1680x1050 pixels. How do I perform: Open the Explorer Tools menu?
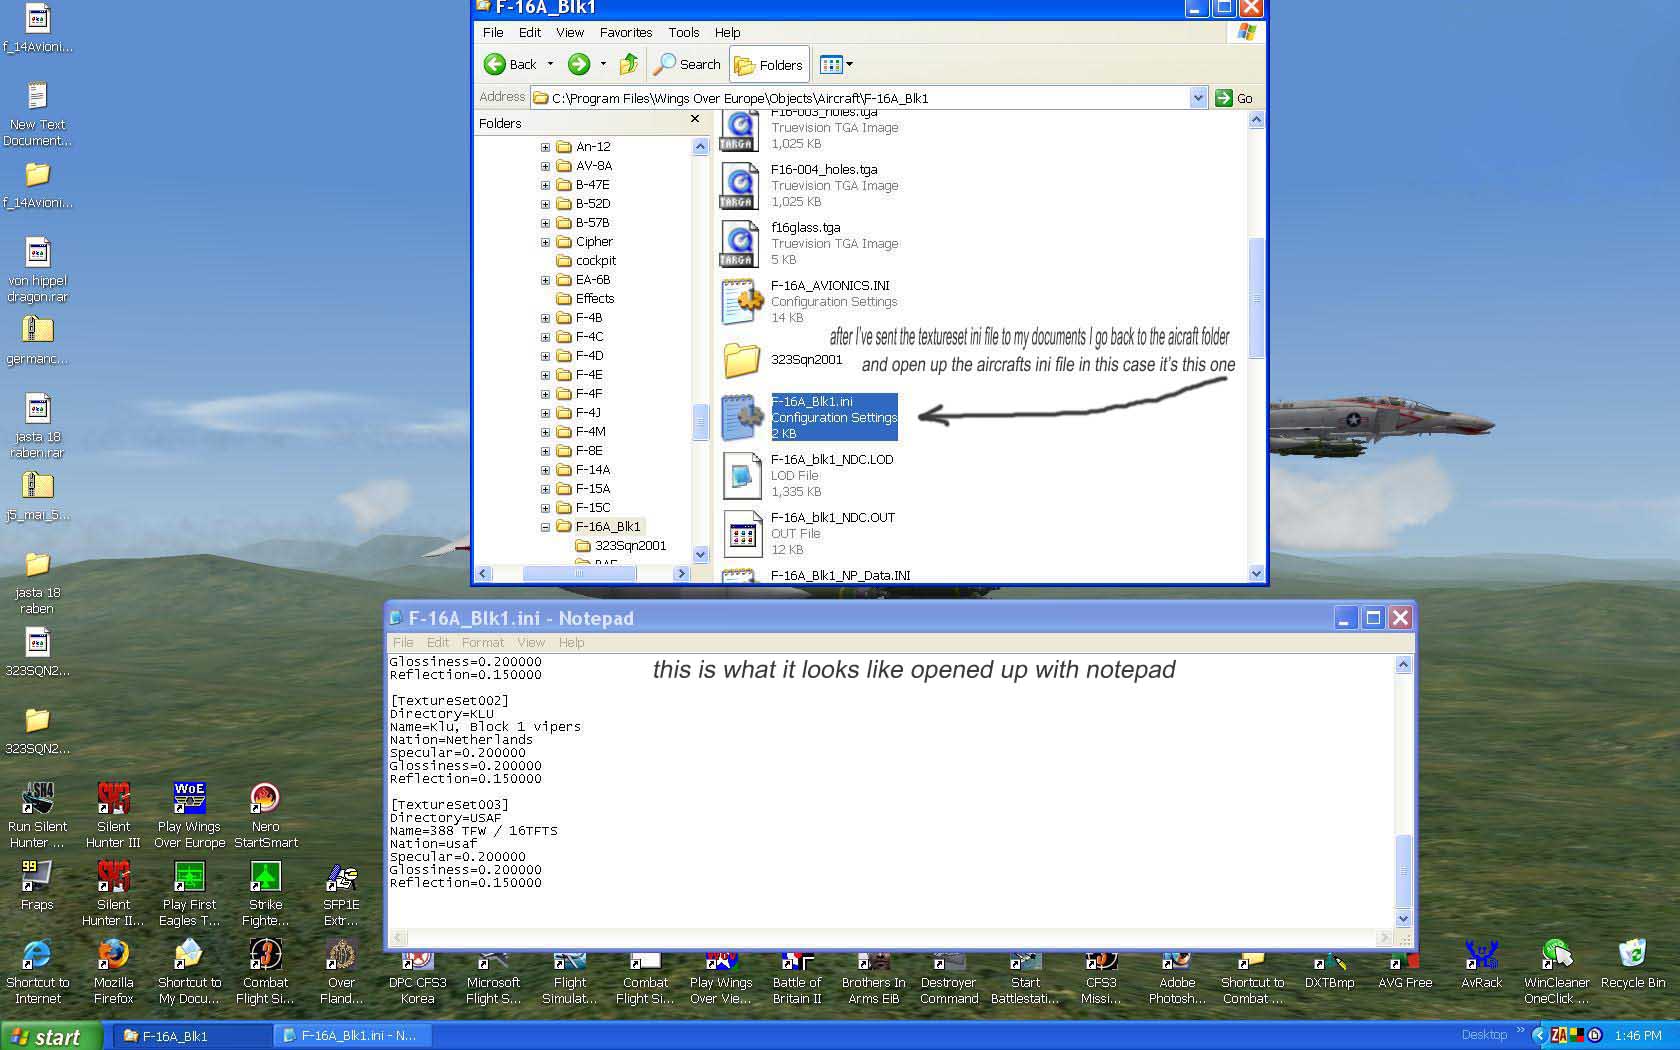(684, 32)
